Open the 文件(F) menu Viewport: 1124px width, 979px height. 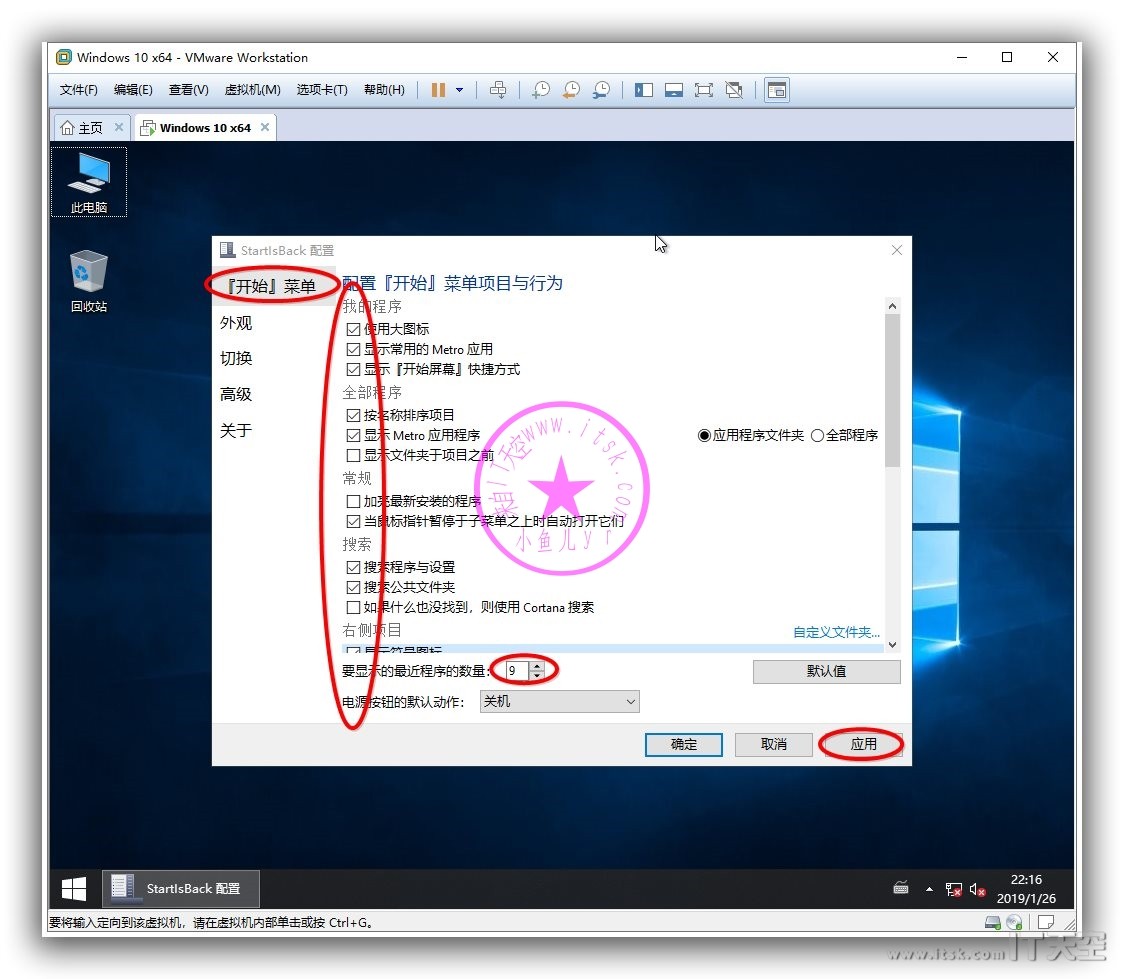(x=78, y=90)
